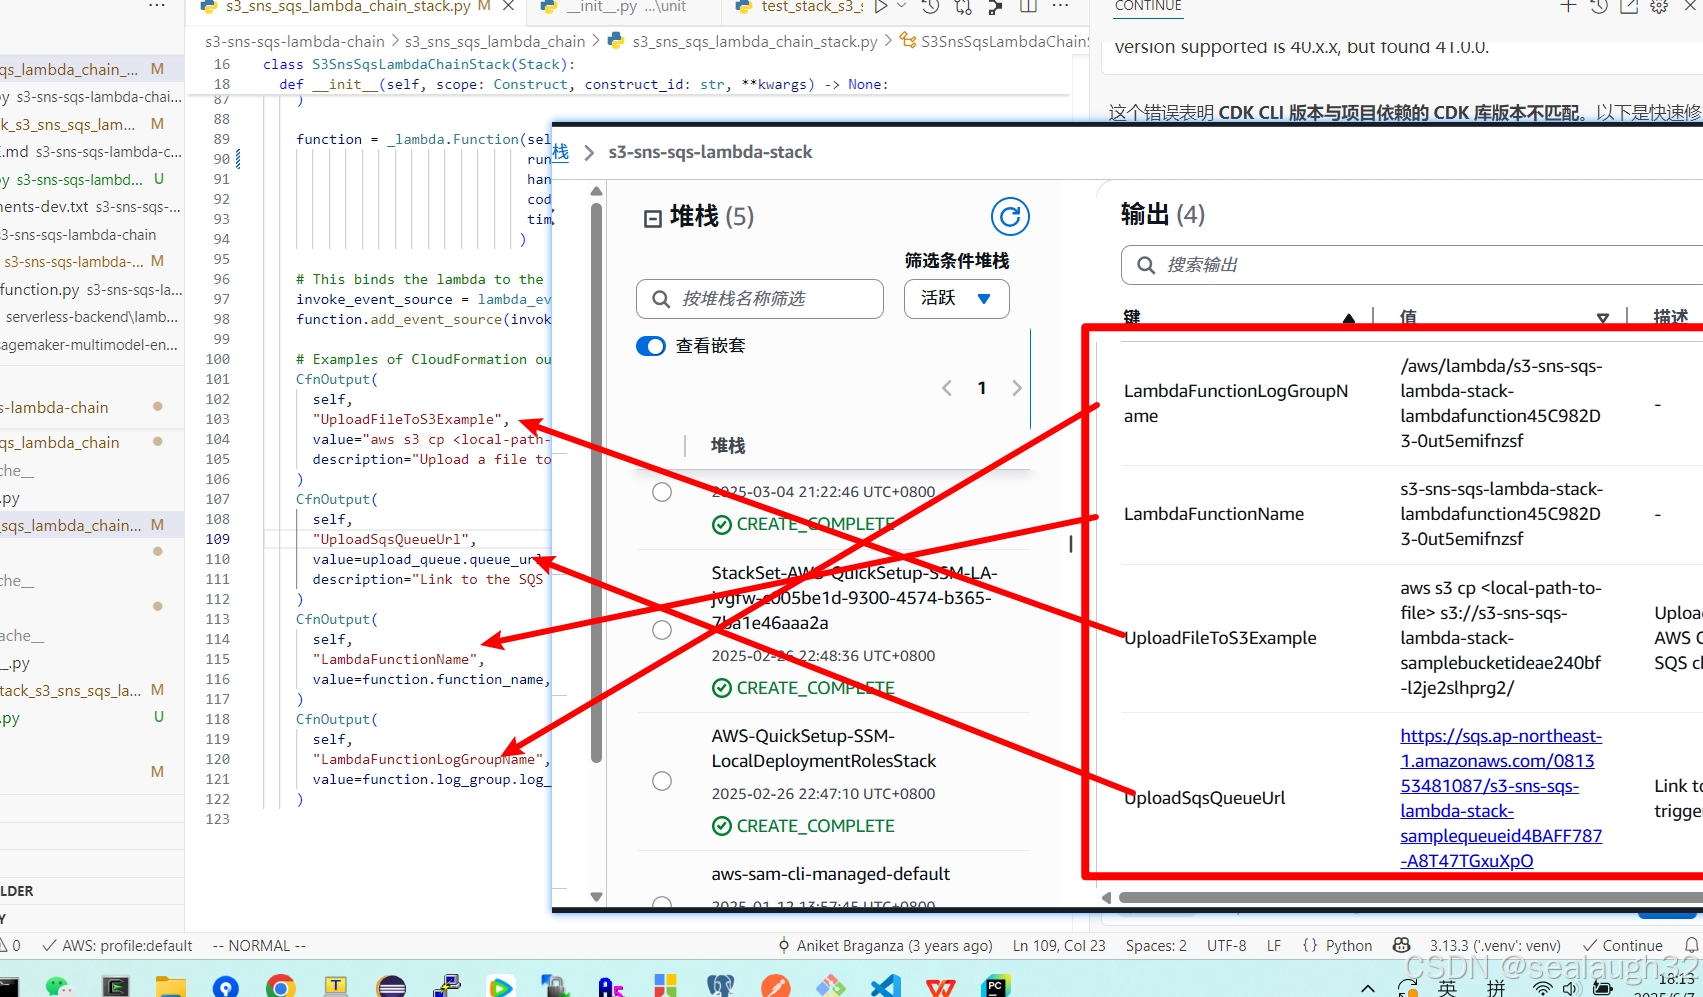Click the Wi-Fi network tray icon
Image resolution: width=1703 pixels, height=997 pixels.
point(1543,988)
